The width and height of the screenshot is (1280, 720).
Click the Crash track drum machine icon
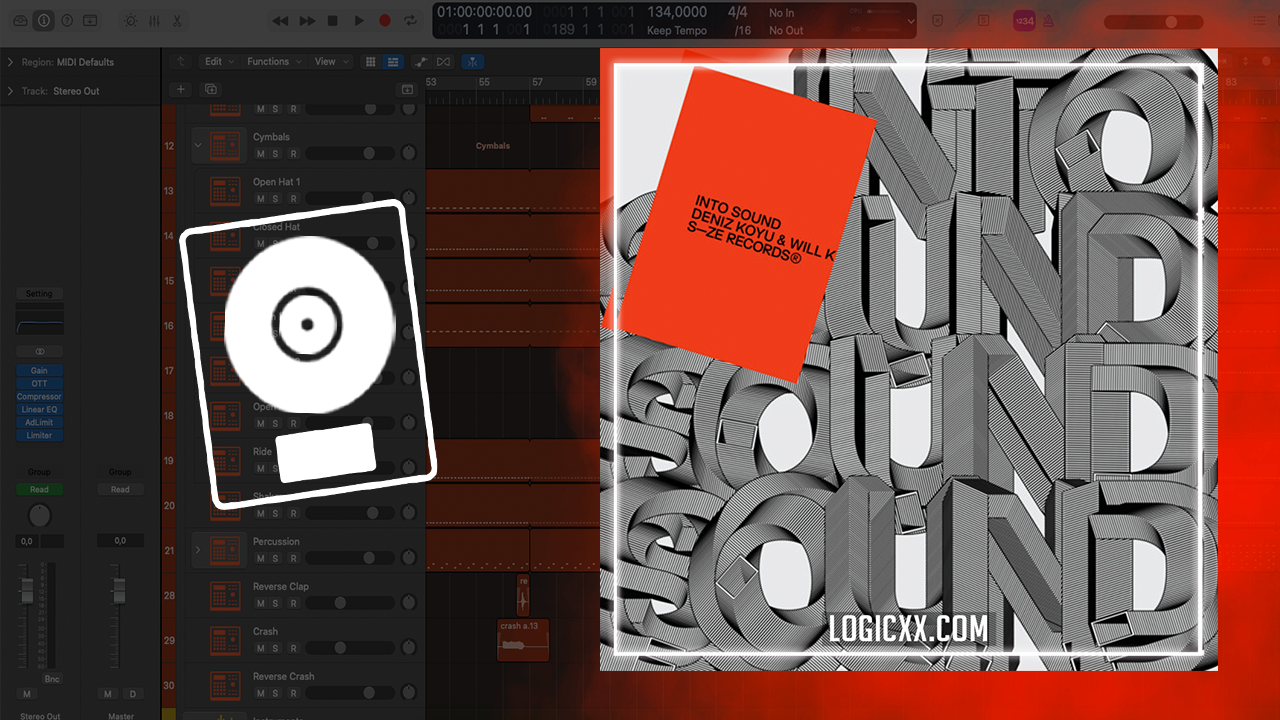(x=226, y=640)
